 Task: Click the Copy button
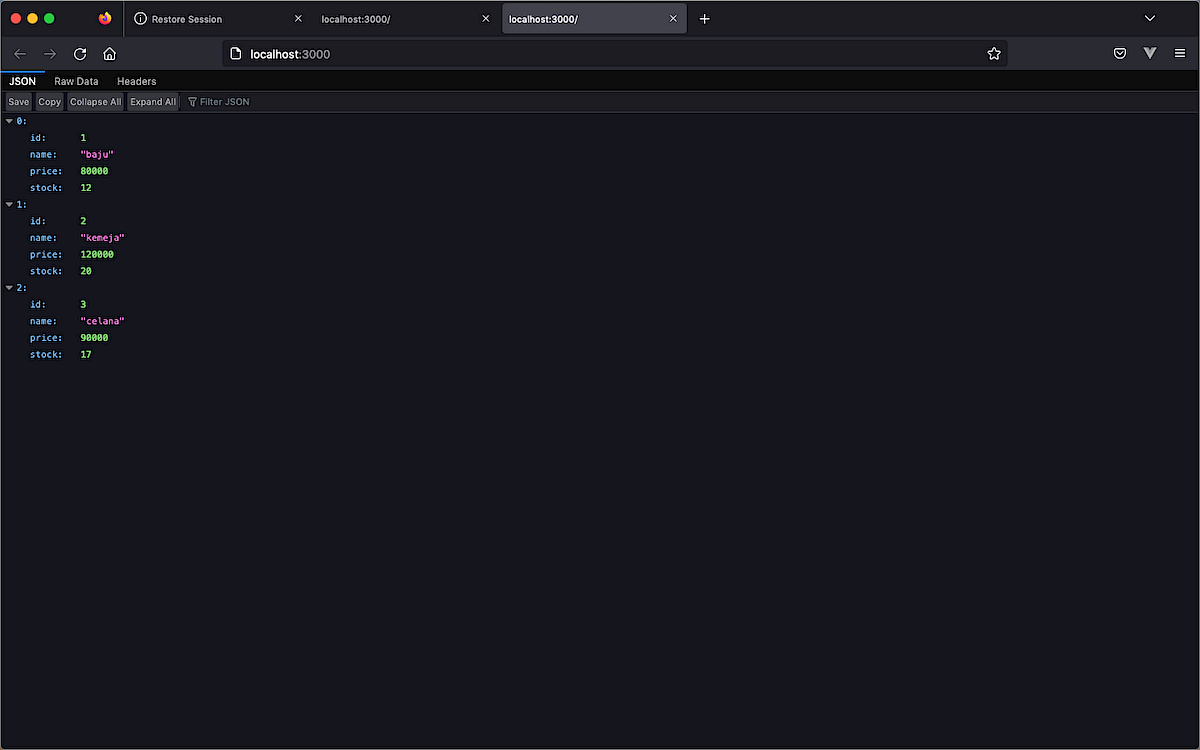coord(49,101)
